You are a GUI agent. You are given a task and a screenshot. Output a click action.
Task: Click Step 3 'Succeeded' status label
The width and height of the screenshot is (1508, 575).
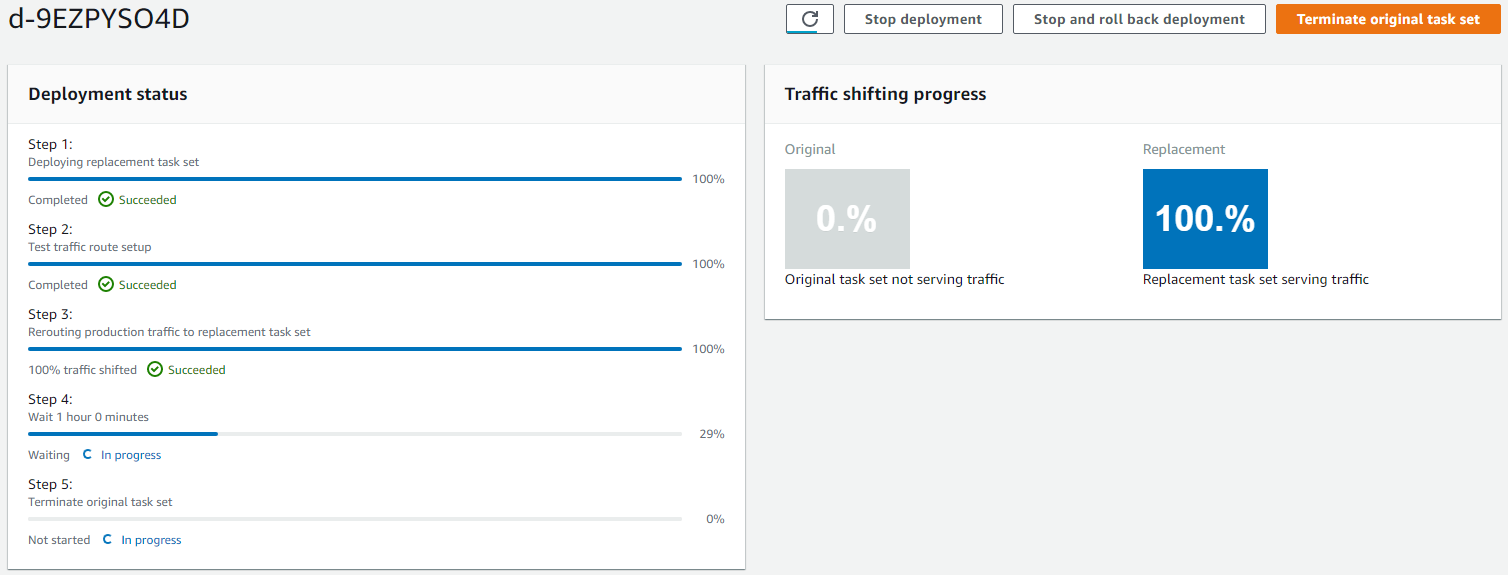pyautogui.click(x=196, y=370)
